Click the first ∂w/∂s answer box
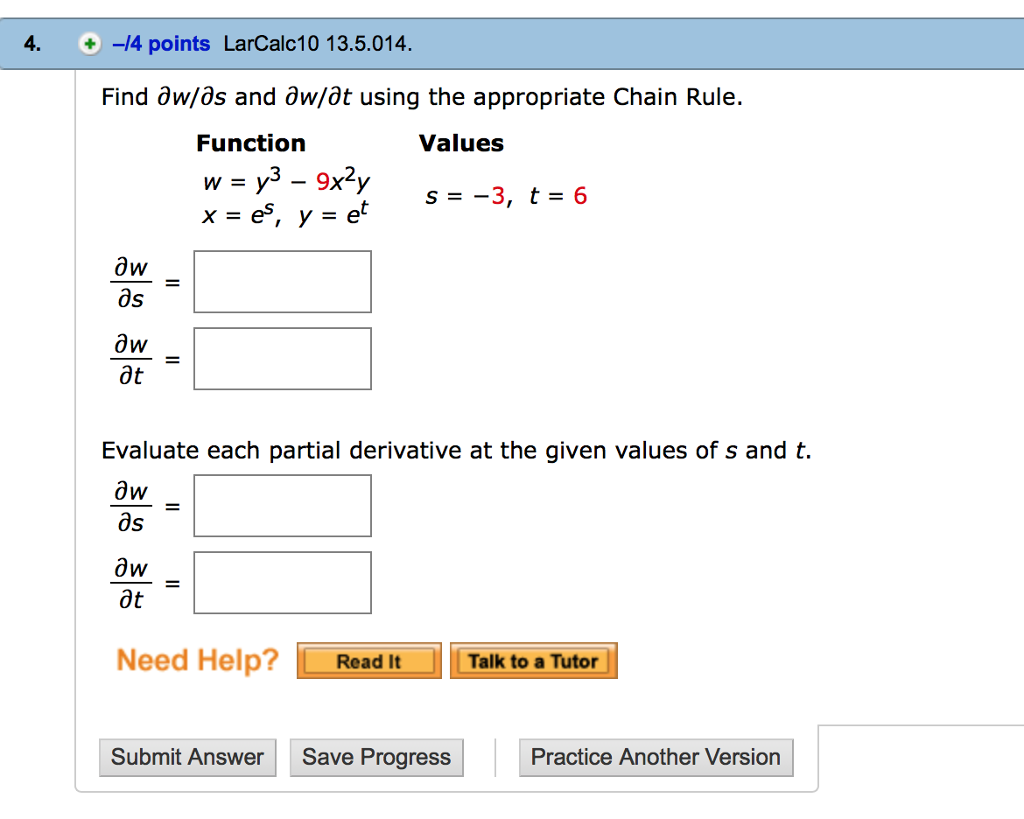Screen dimensions: 1024x819 pyautogui.click(x=282, y=281)
